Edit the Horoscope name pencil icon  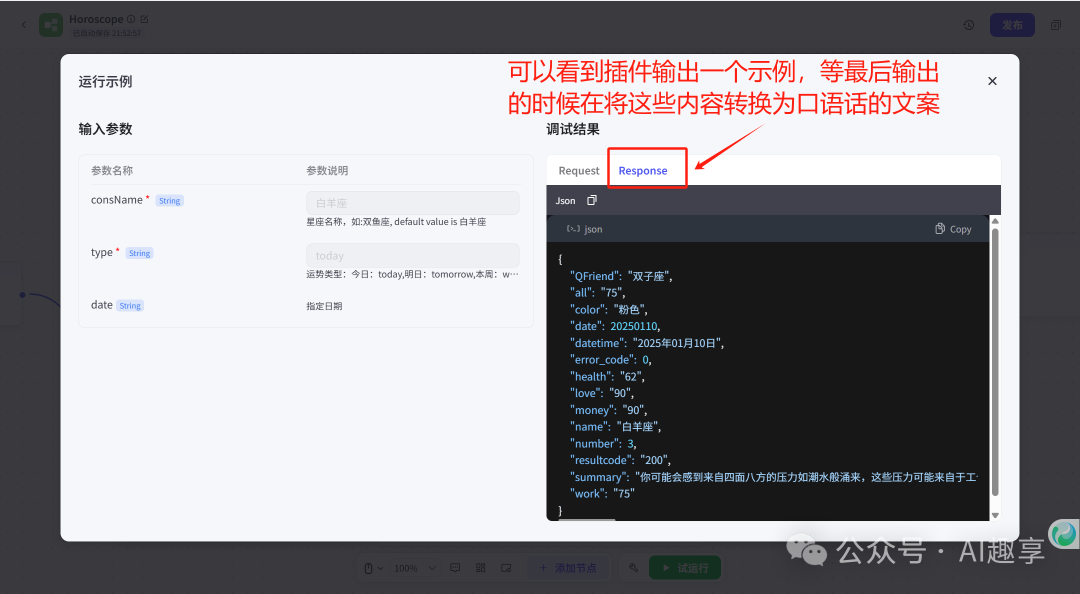coord(144,19)
